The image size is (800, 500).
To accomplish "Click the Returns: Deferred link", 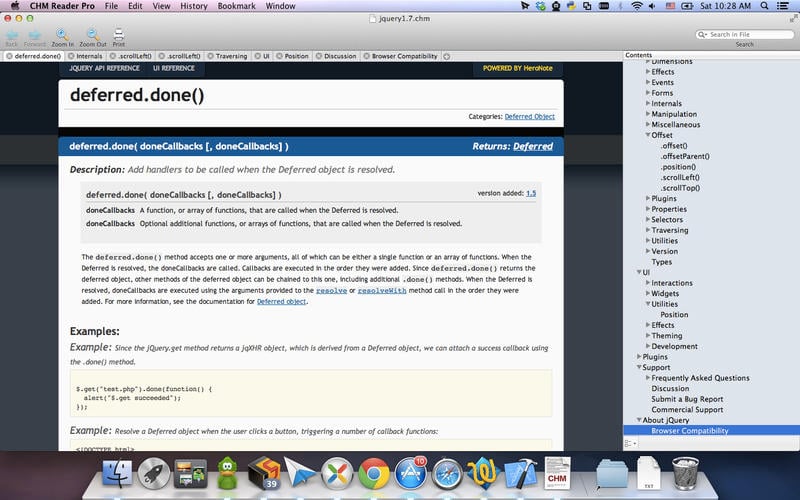I will [x=533, y=146].
